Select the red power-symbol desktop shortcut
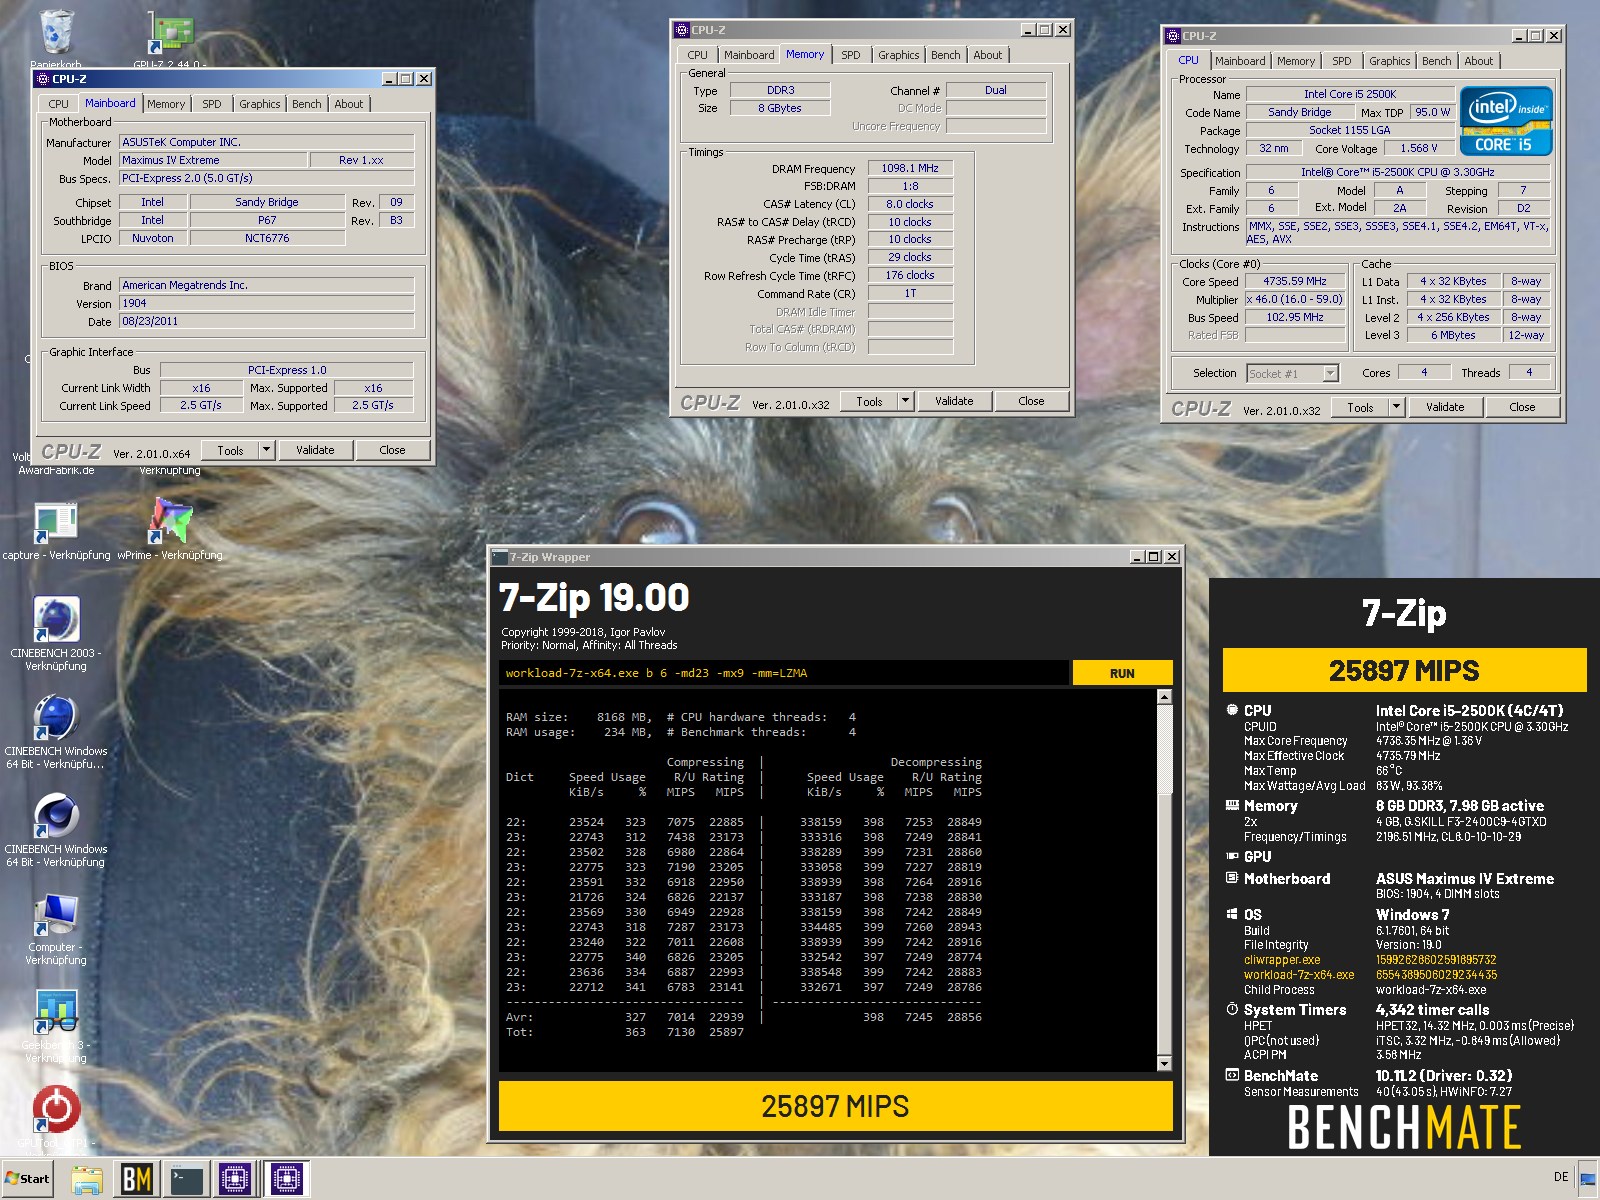The width and height of the screenshot is (1600, 1200). tap(56, 1110)
